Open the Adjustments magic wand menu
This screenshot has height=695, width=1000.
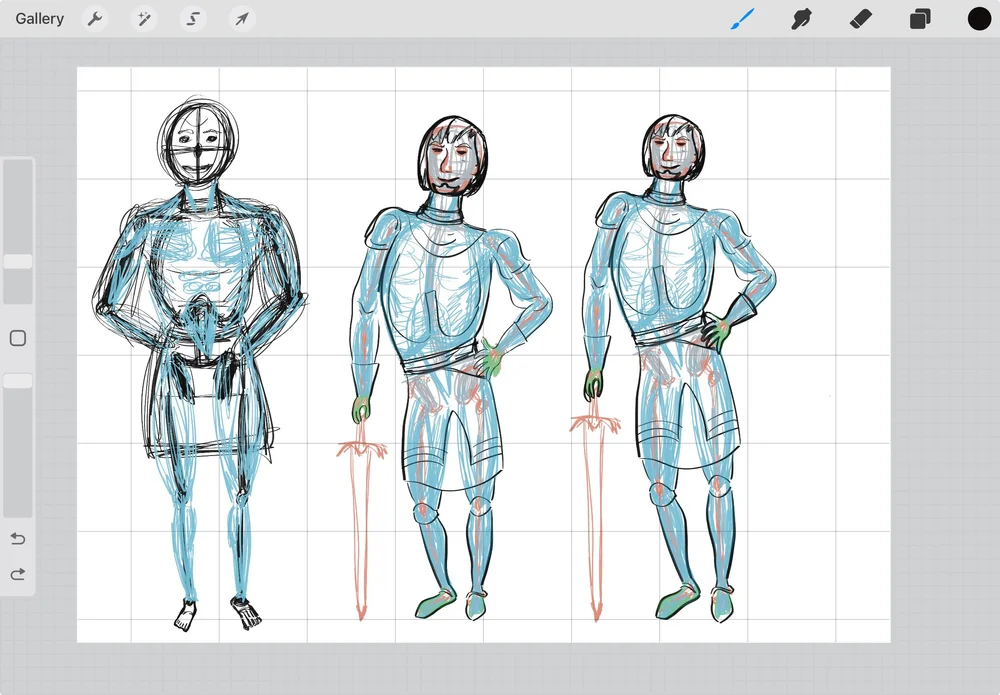144,18
